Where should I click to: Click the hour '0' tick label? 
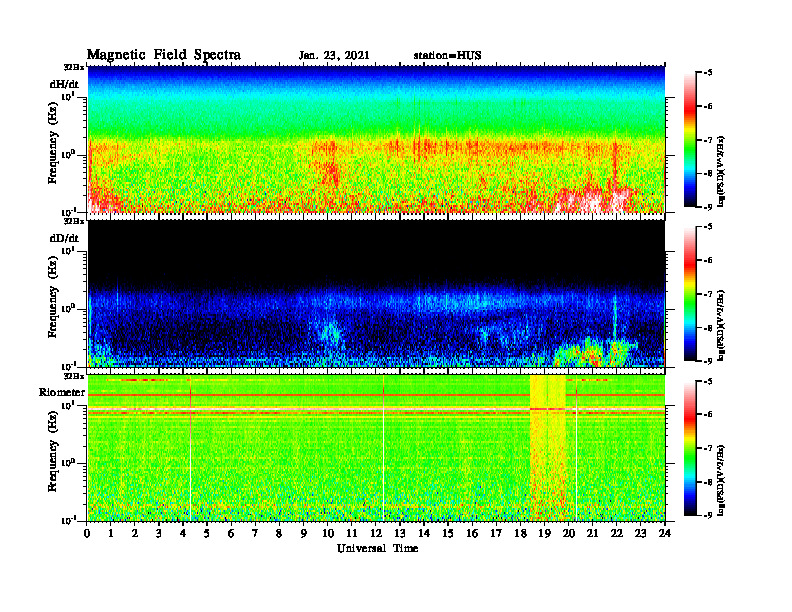(87, 533)
